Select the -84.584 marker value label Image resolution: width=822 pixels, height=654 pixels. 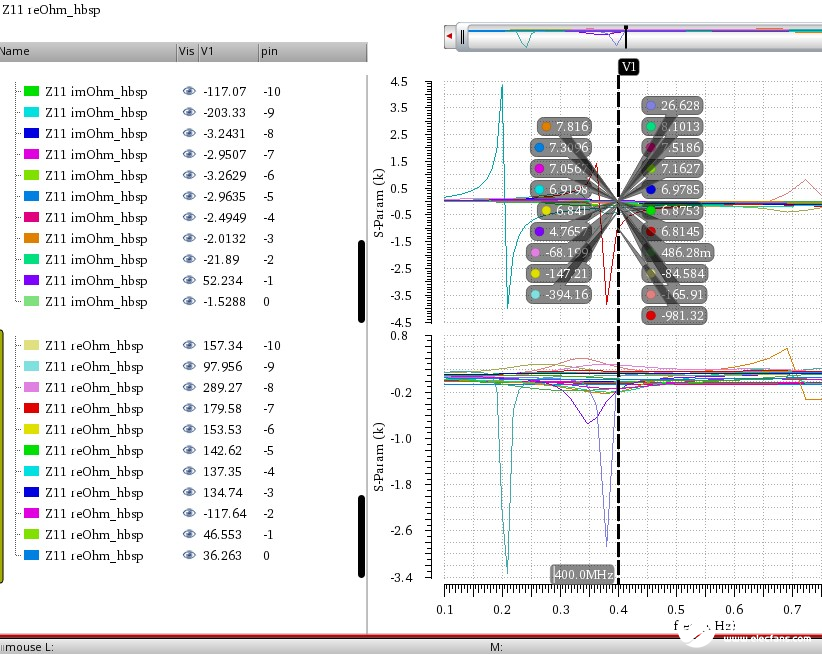click(675, 274)
